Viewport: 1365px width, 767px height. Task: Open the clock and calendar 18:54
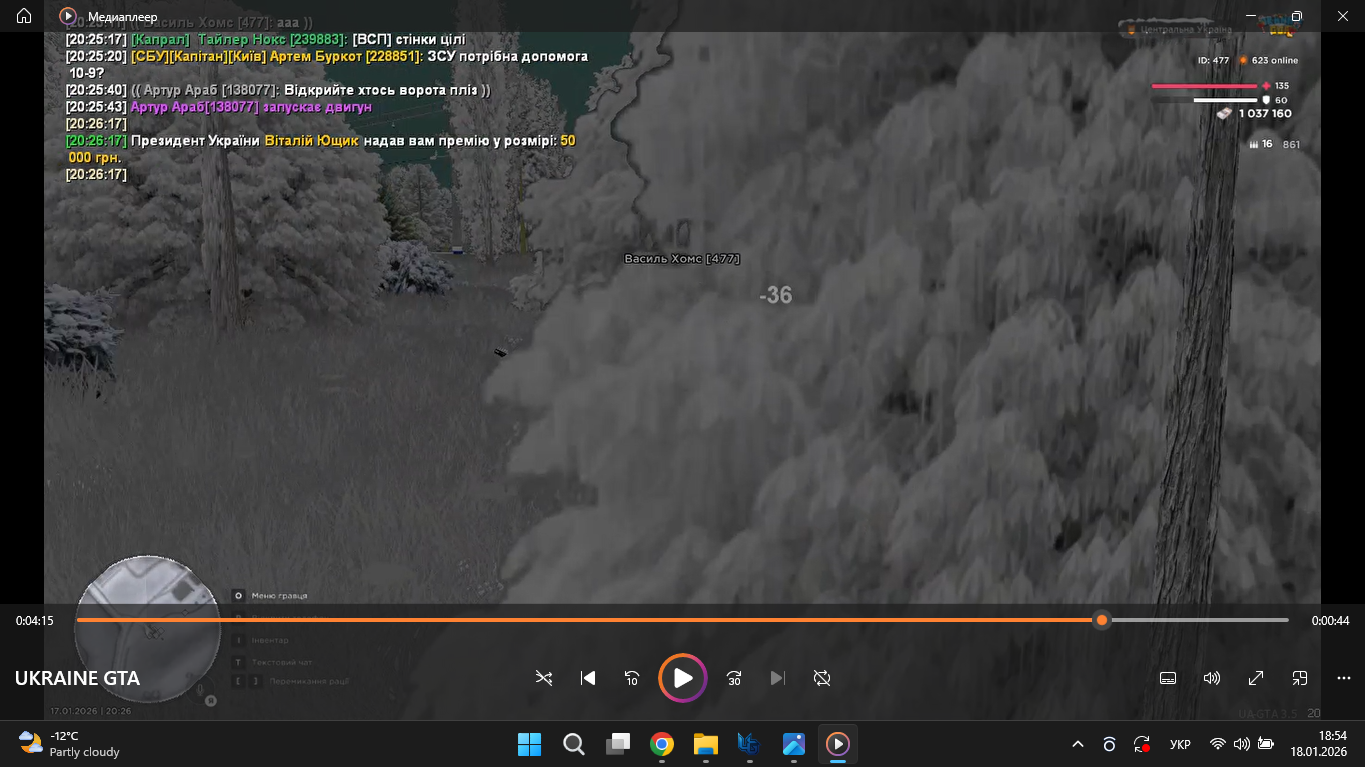(1318, 744)
